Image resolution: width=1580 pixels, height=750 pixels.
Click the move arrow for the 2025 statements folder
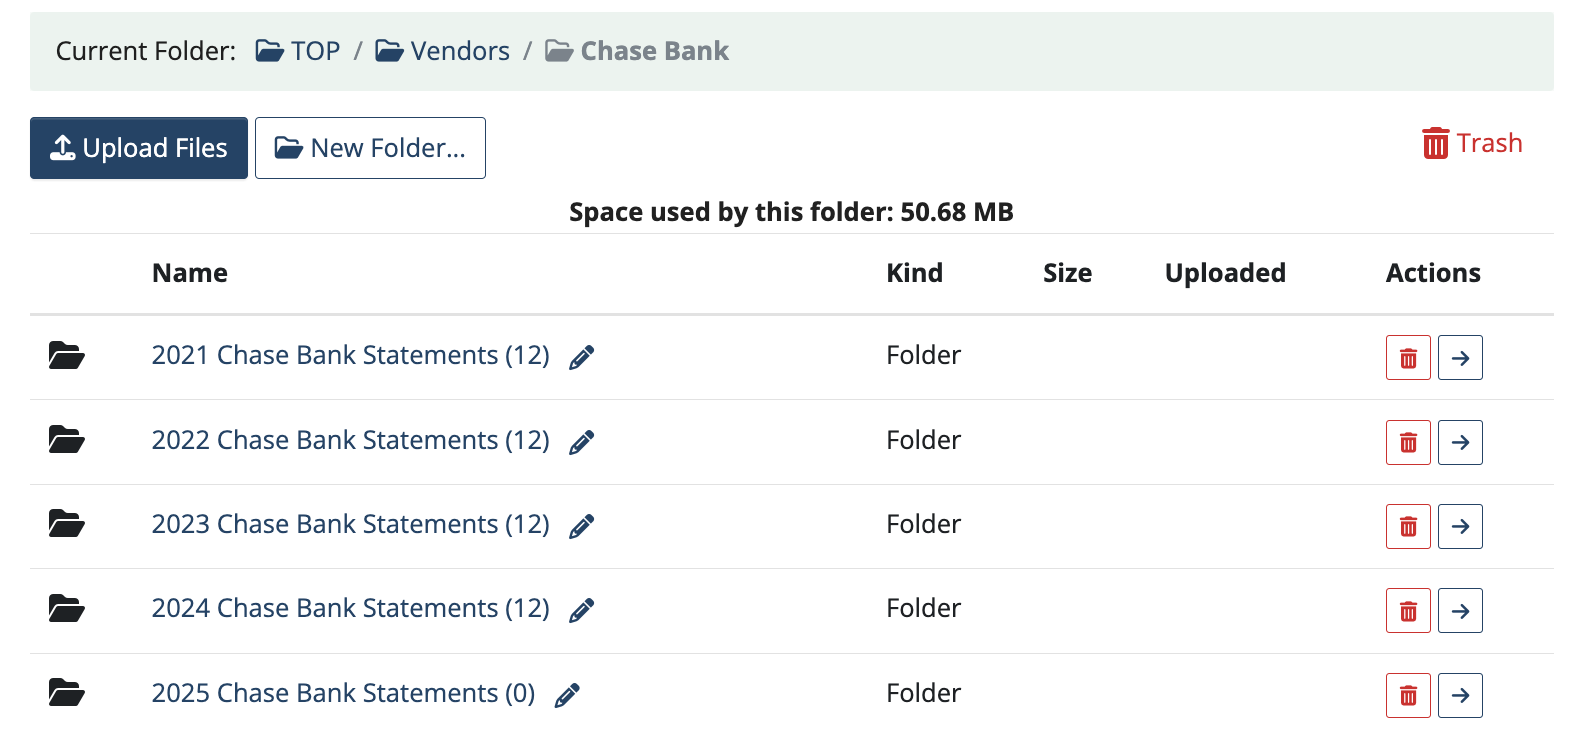pyautogui.click(x=1460, y=696)
